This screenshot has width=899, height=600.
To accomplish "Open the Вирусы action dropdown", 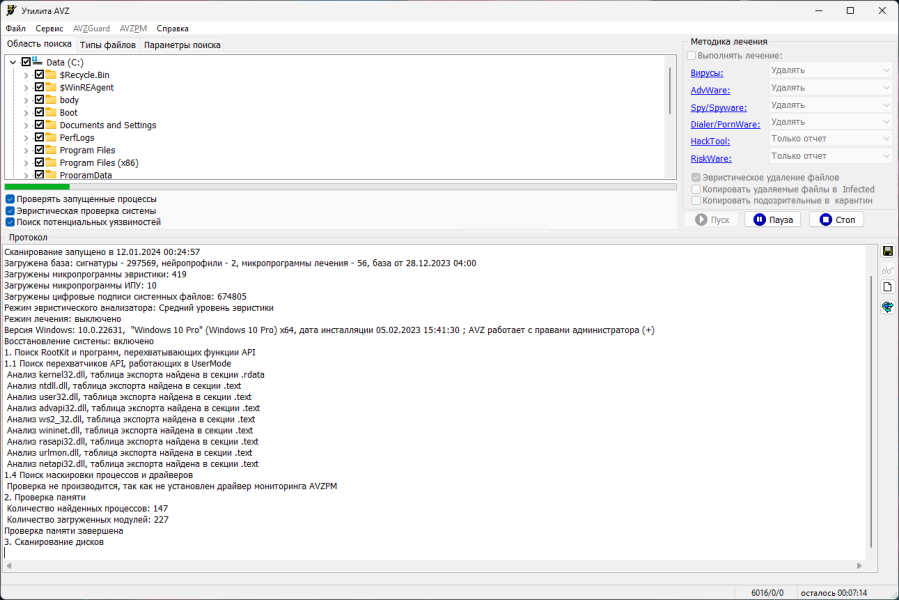I will pos(830,70).
